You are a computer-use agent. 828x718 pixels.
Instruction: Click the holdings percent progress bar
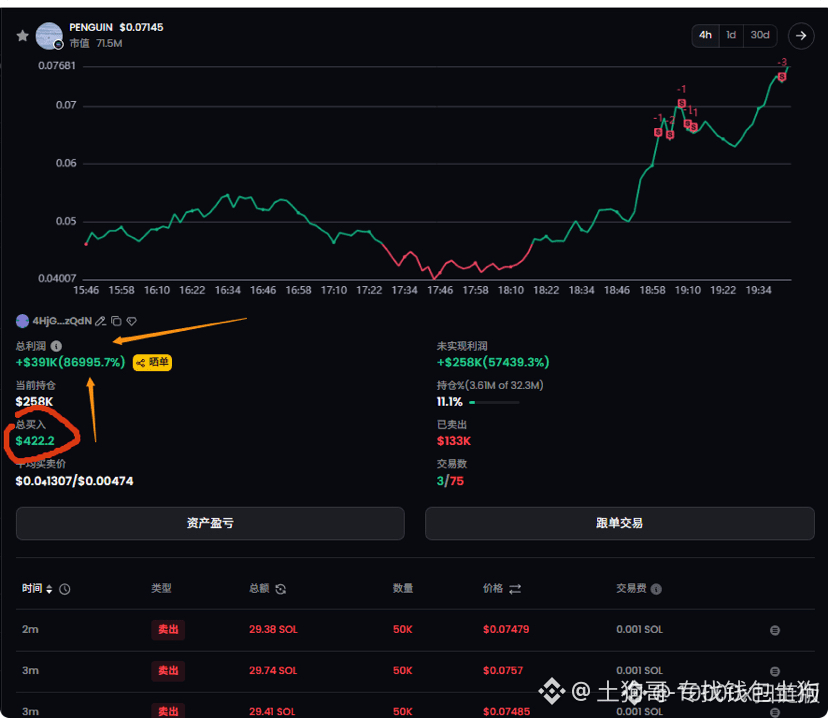coord(494,402)
